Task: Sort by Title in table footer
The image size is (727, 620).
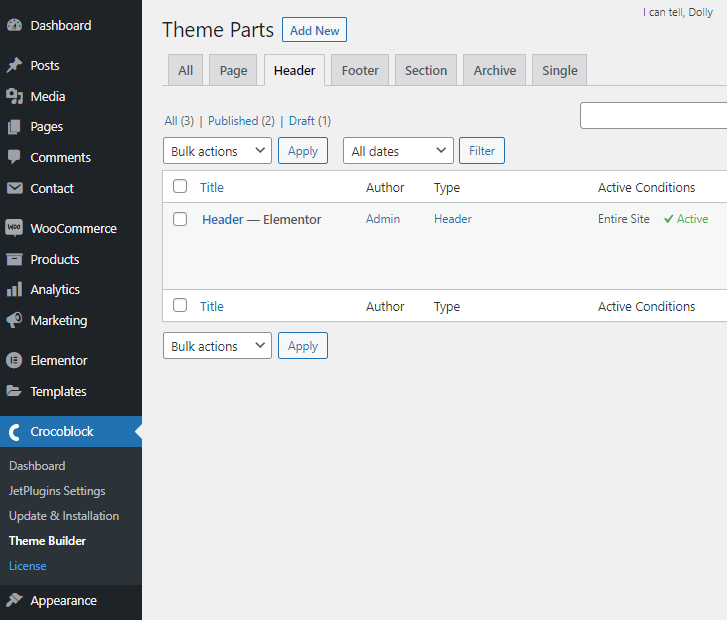Action: (x=212, y=307)
